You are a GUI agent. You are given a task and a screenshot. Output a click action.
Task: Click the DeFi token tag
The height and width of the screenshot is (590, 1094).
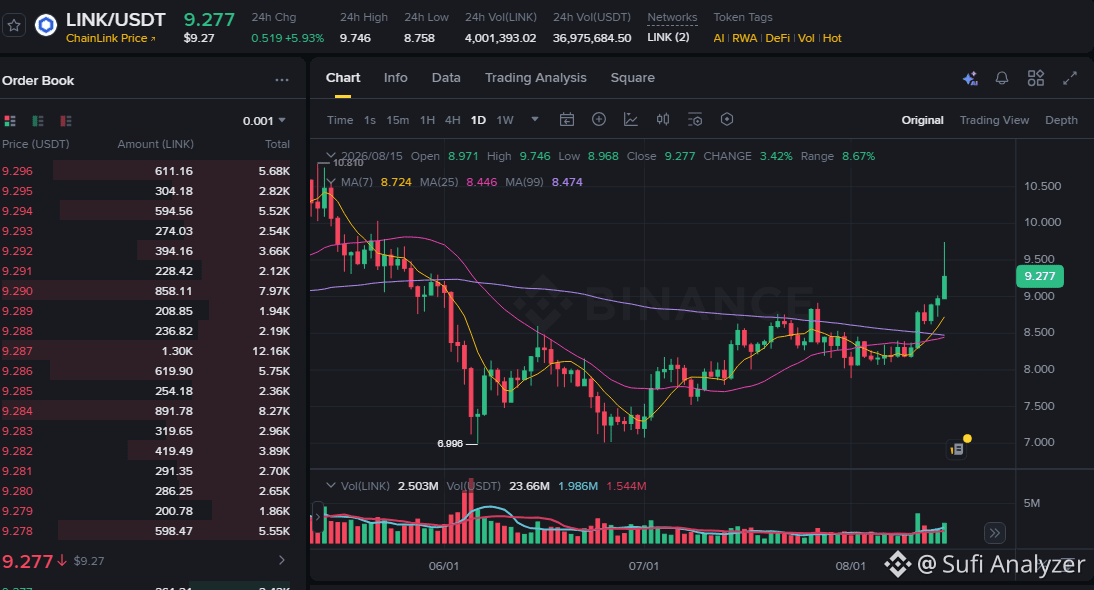777,38
